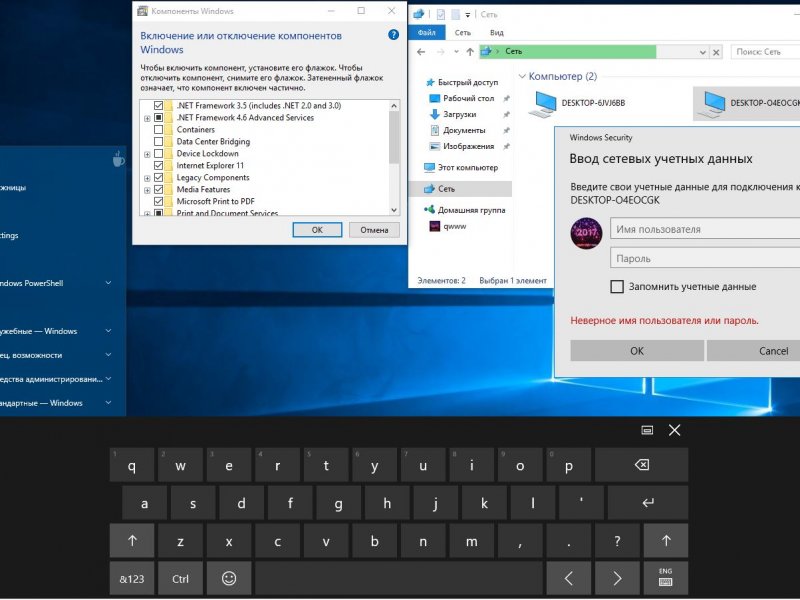Move cursor left with keyboard arrow
Viewport: 800px width, 600px height.
pos(568,578)
